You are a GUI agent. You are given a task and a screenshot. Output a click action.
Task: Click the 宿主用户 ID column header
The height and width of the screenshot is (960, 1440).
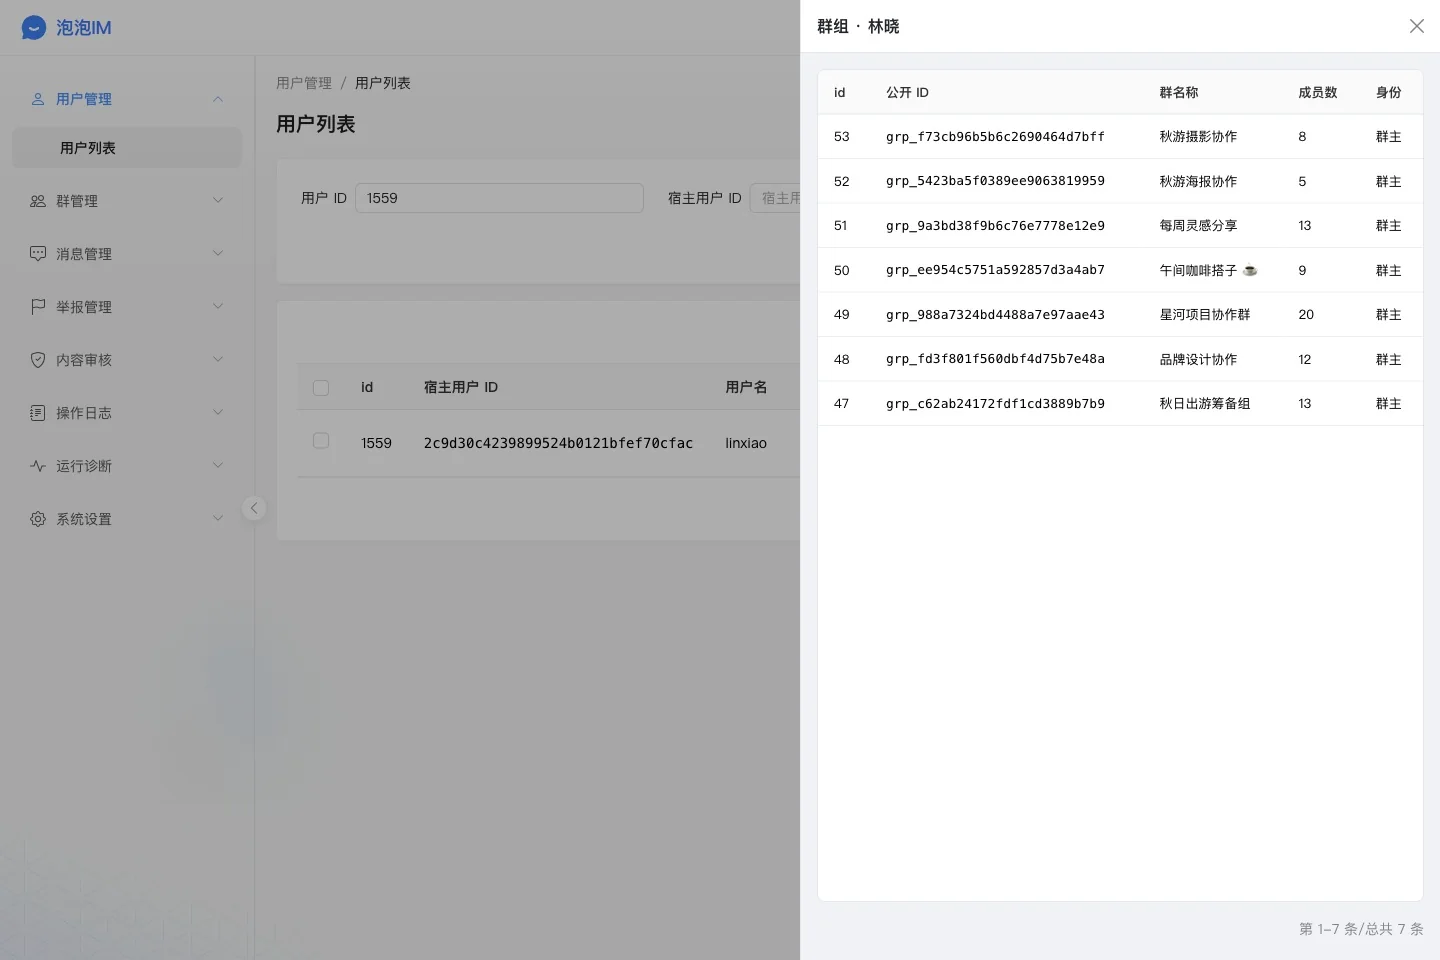461,387
